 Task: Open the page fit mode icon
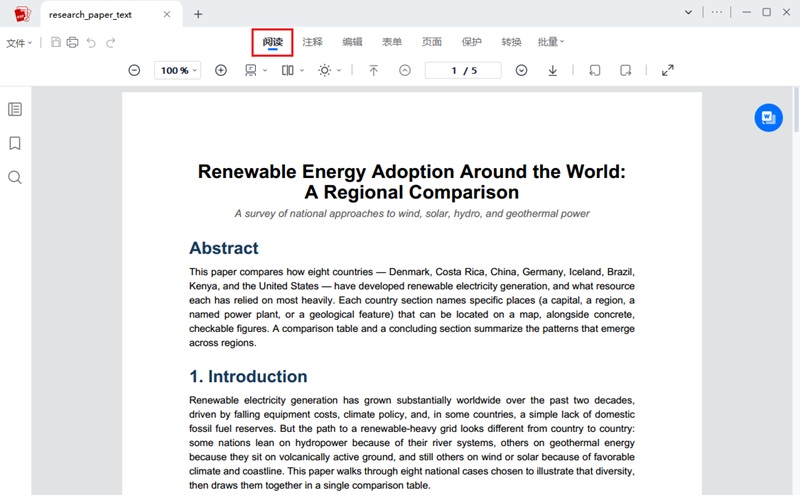(x=251, y=70)
